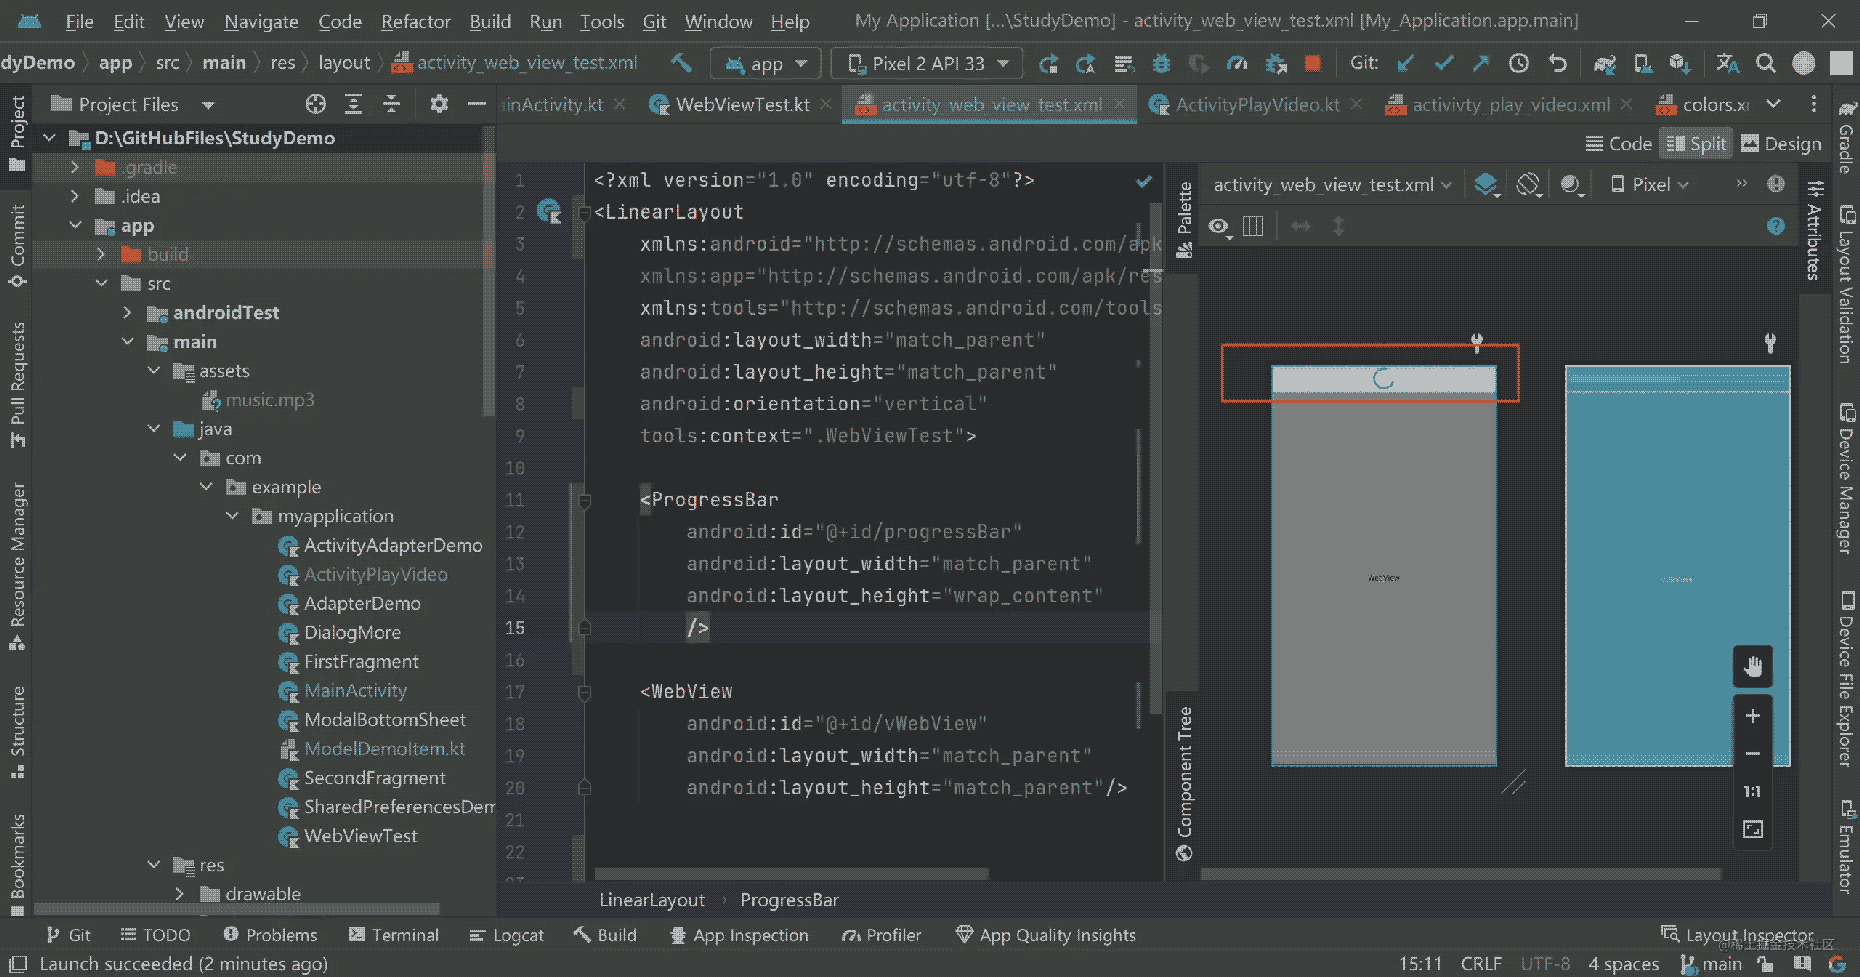Click the Make Project hammer icon
Image resolution: width=1860 pixels, height=977 pixels.
pos(681,63)
